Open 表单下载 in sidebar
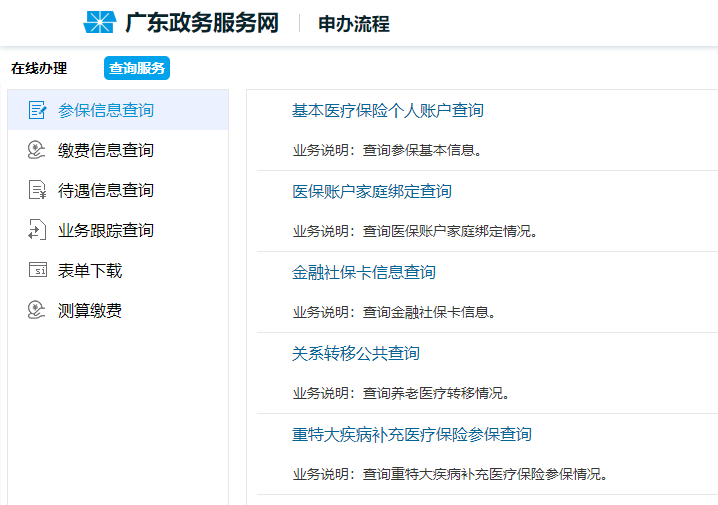Viewport: 718px width, 505px height. [118, 270]
